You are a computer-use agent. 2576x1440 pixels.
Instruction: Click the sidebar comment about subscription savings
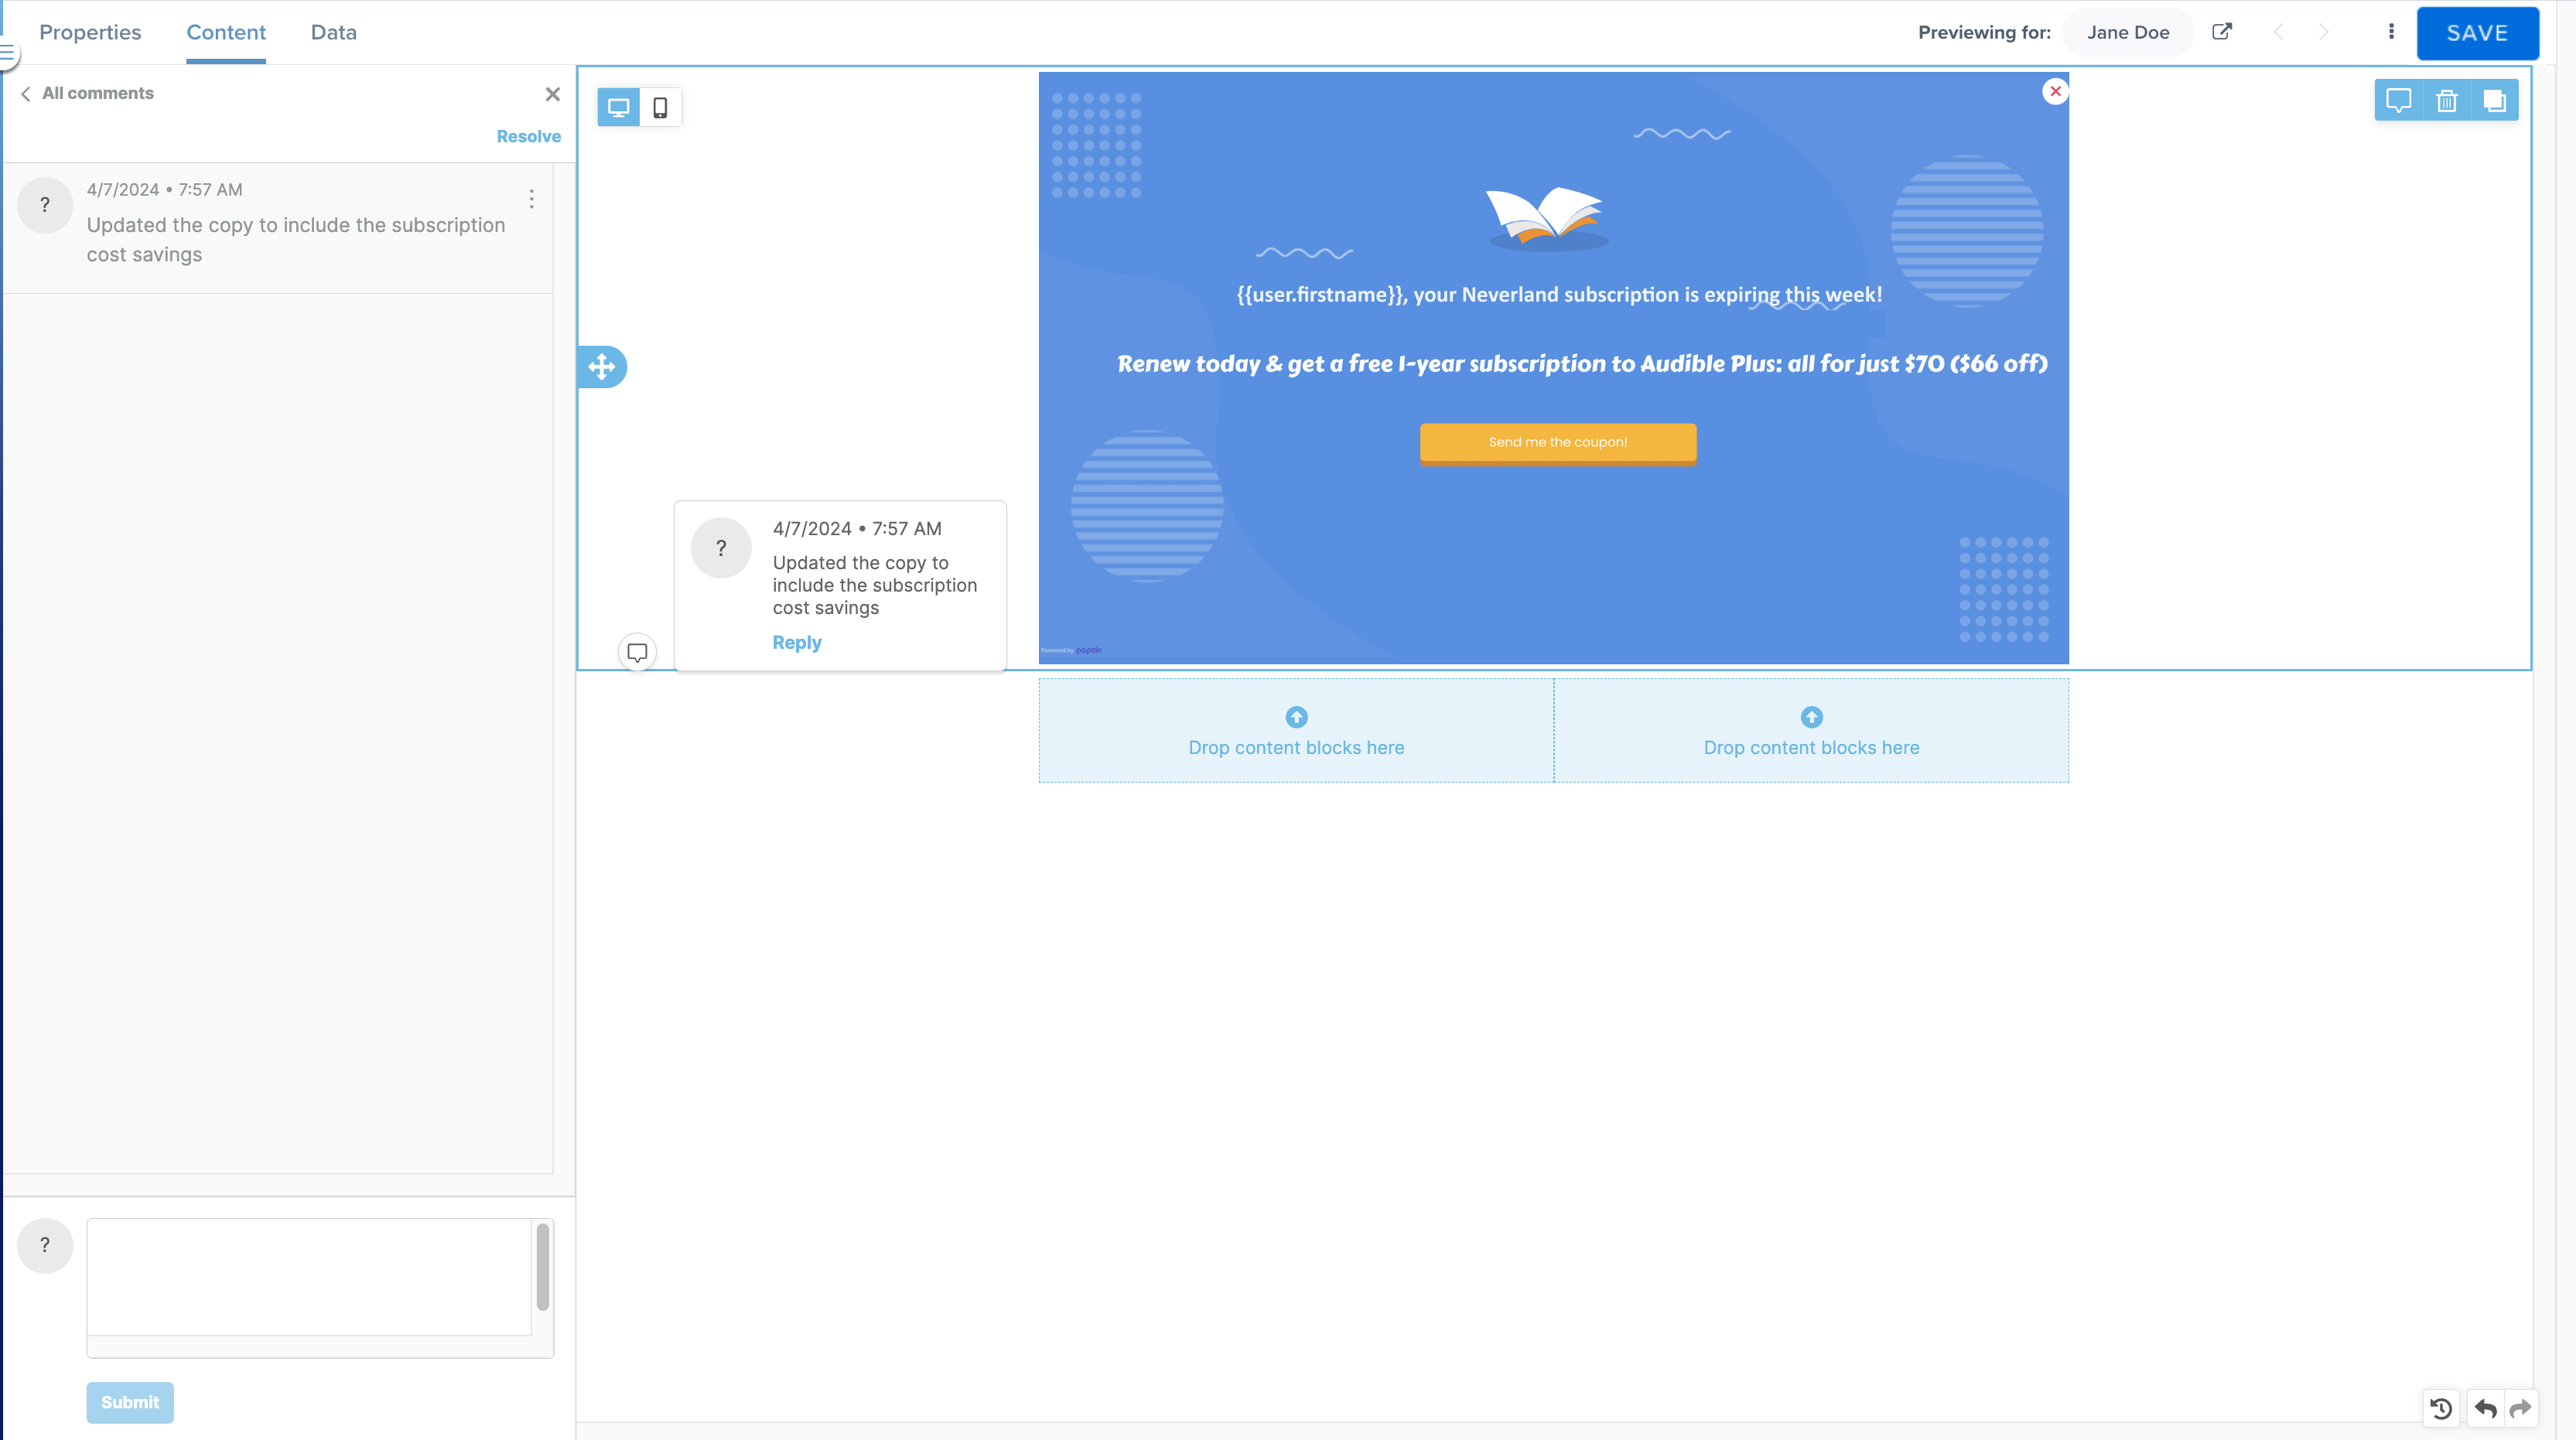pyautogui.click(x=296, y=240)
